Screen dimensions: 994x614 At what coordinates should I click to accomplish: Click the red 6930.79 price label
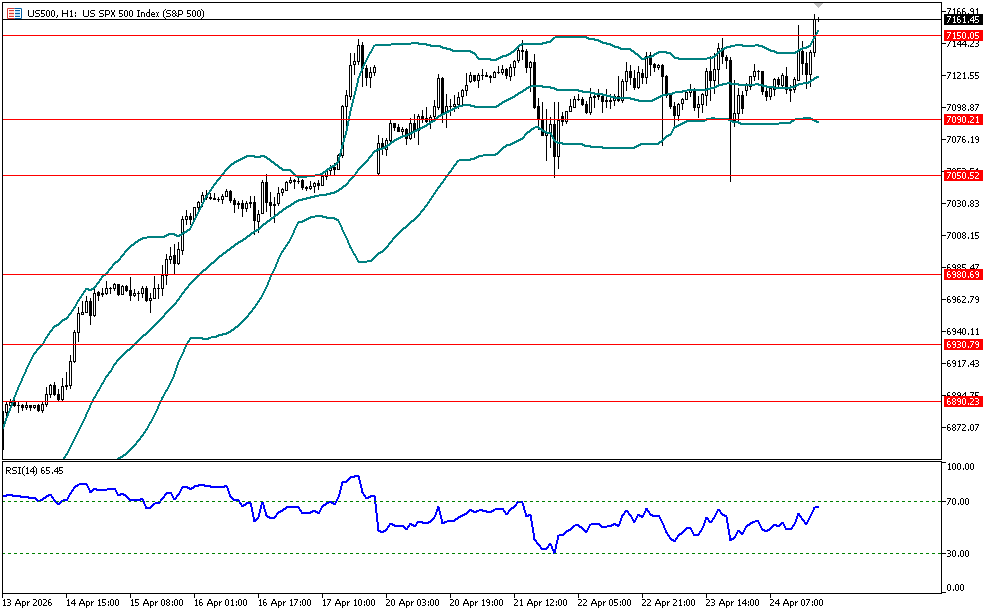pos(961,344)
